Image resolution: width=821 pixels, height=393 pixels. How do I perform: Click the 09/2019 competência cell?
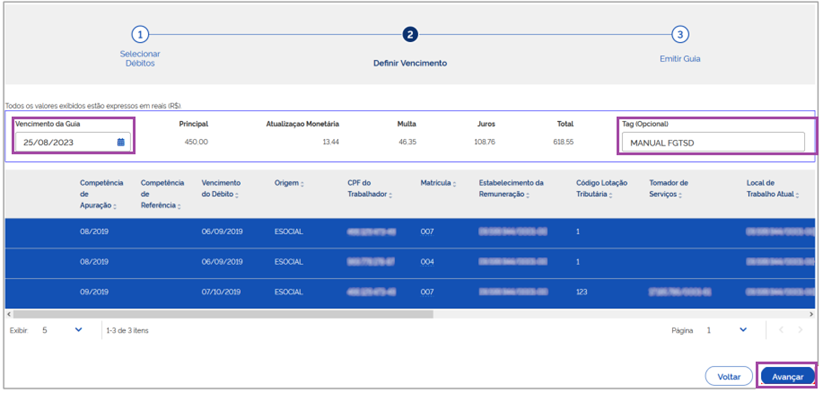pos(94,291)
